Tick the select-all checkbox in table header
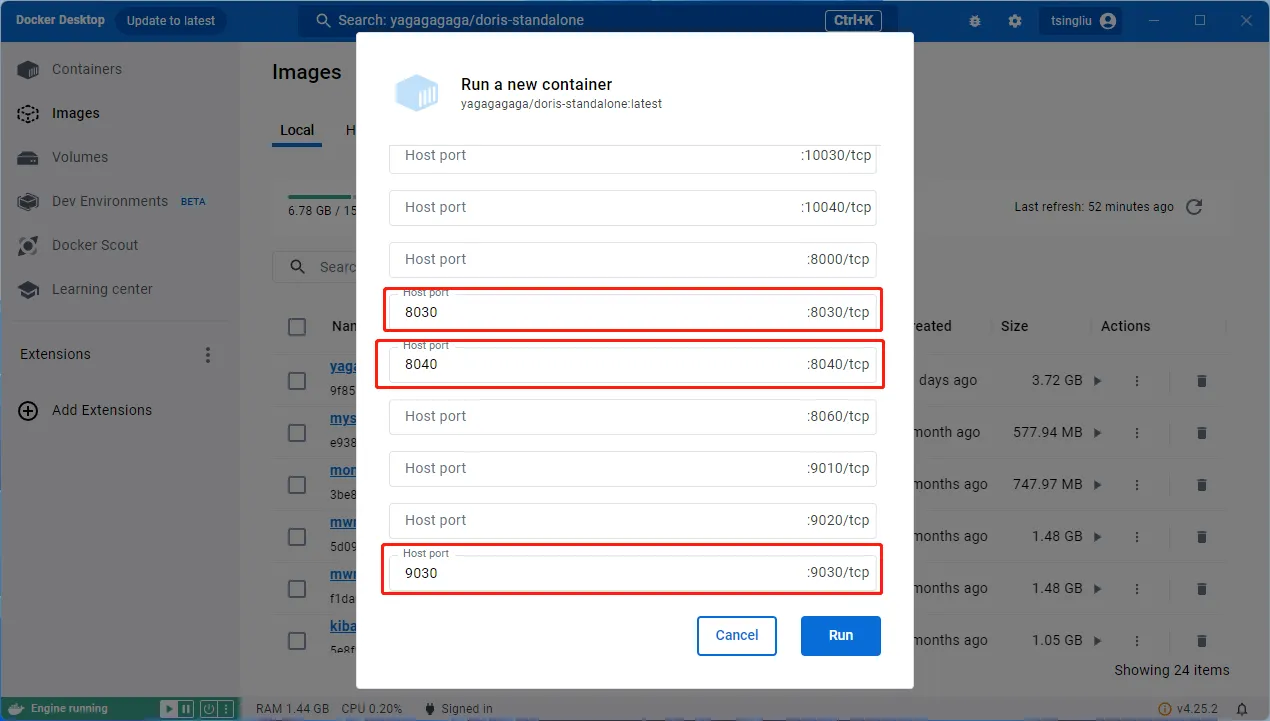This screenshot has width=1270, height=721. pos(297,327)
